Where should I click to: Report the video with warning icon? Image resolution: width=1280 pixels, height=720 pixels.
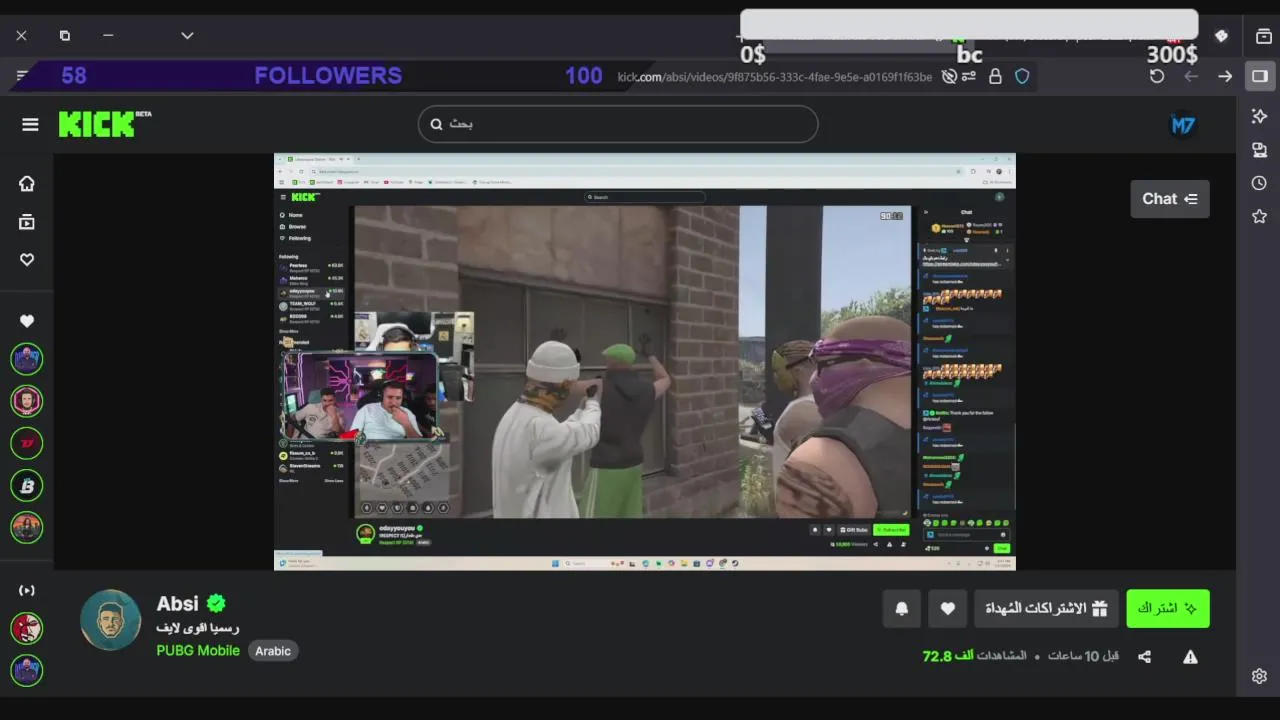(1190, 657)
